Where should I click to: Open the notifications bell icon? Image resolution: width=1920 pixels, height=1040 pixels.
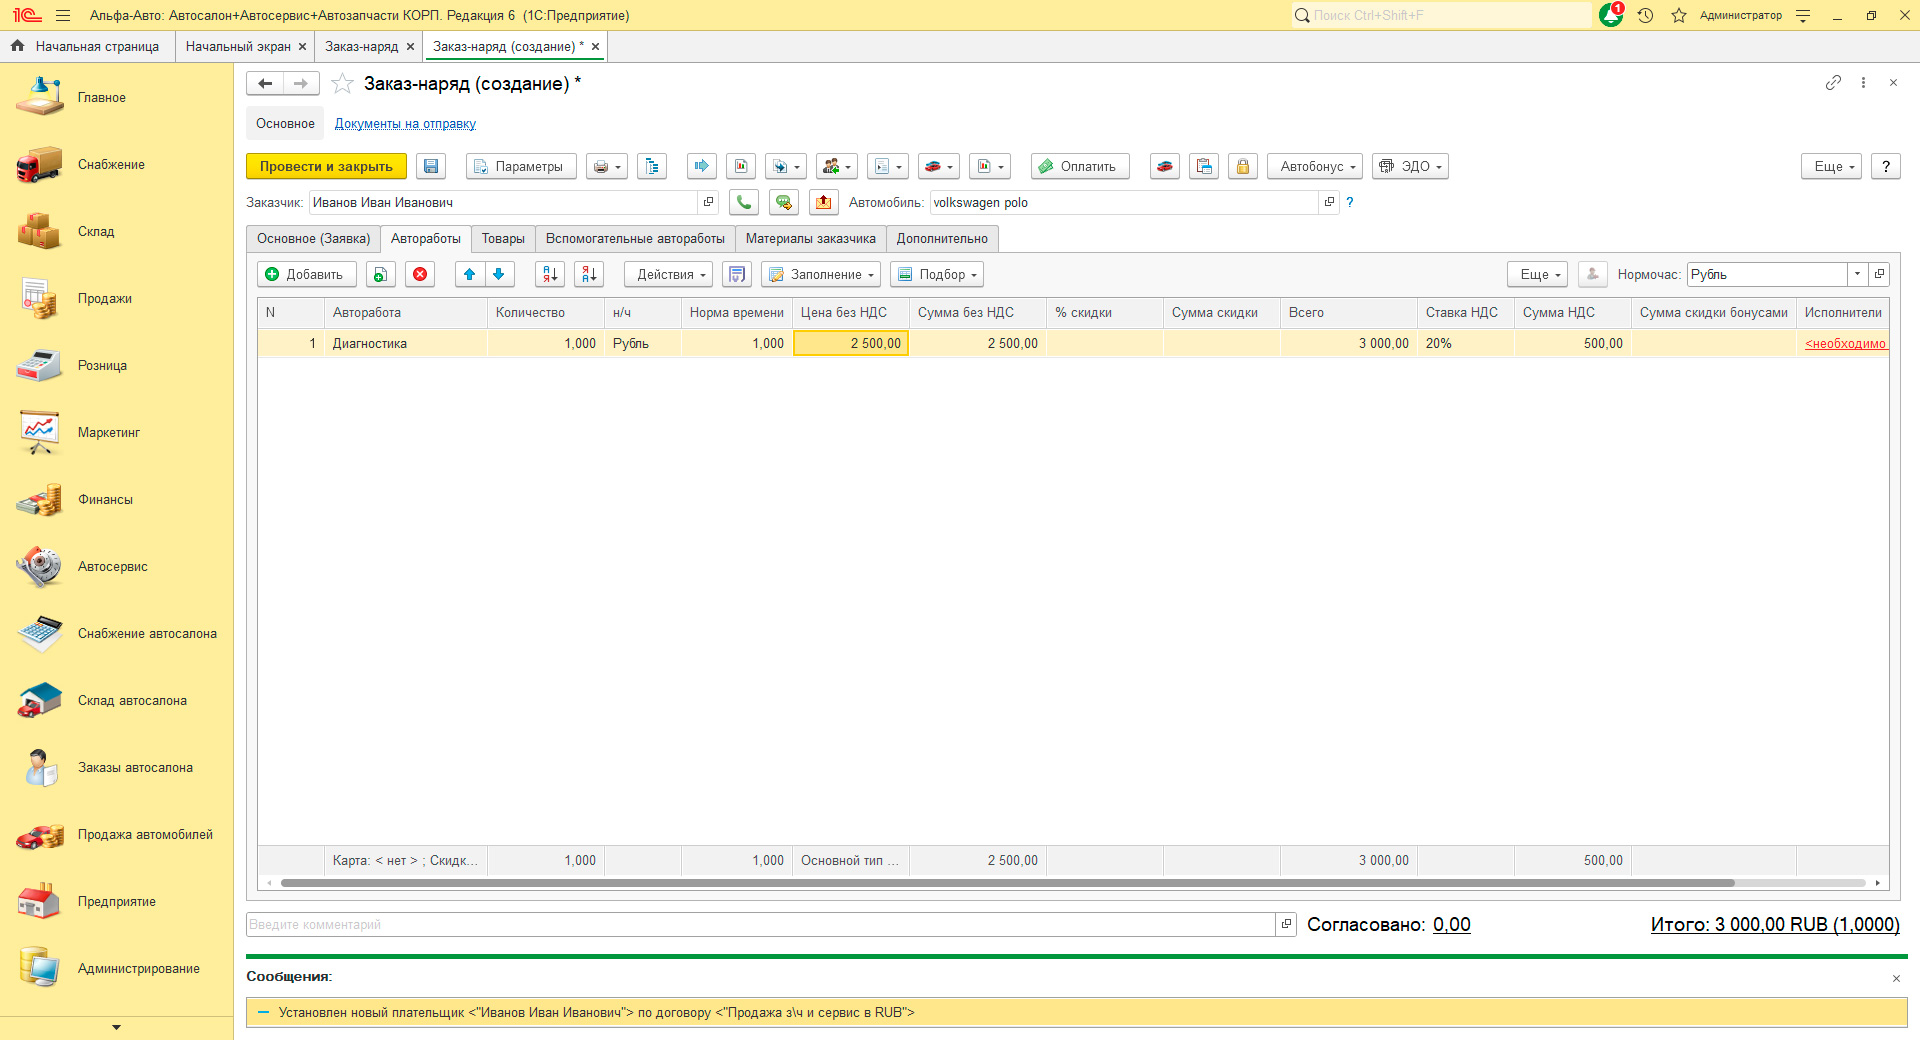point(1611,15)
